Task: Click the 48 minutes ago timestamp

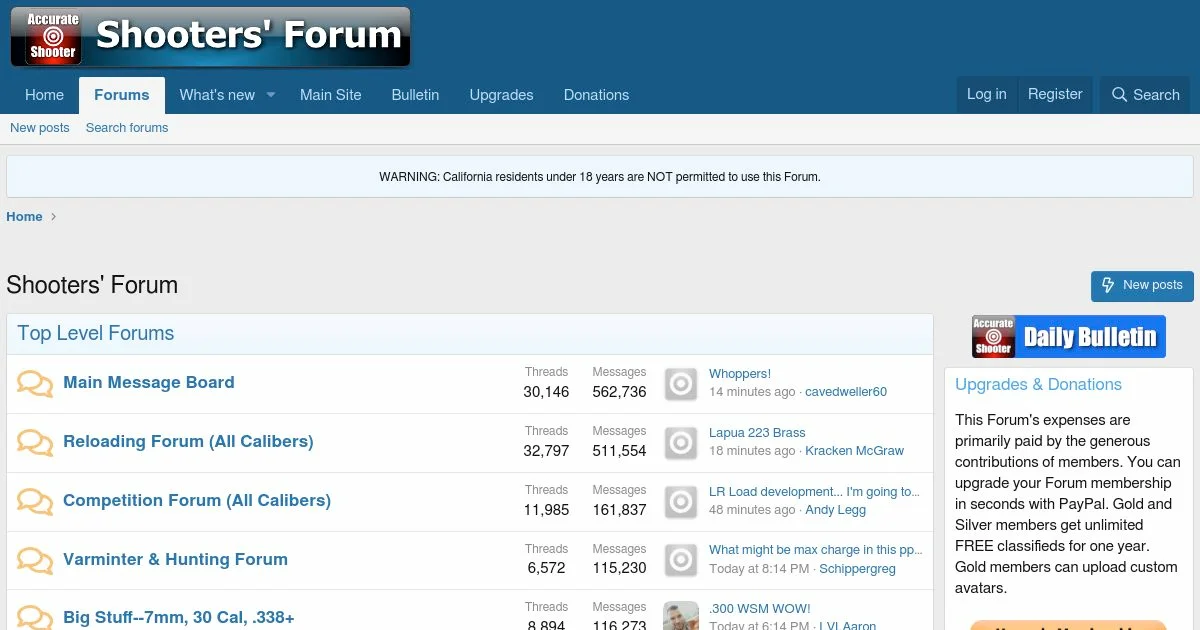Action: click(x=752, y=510)
